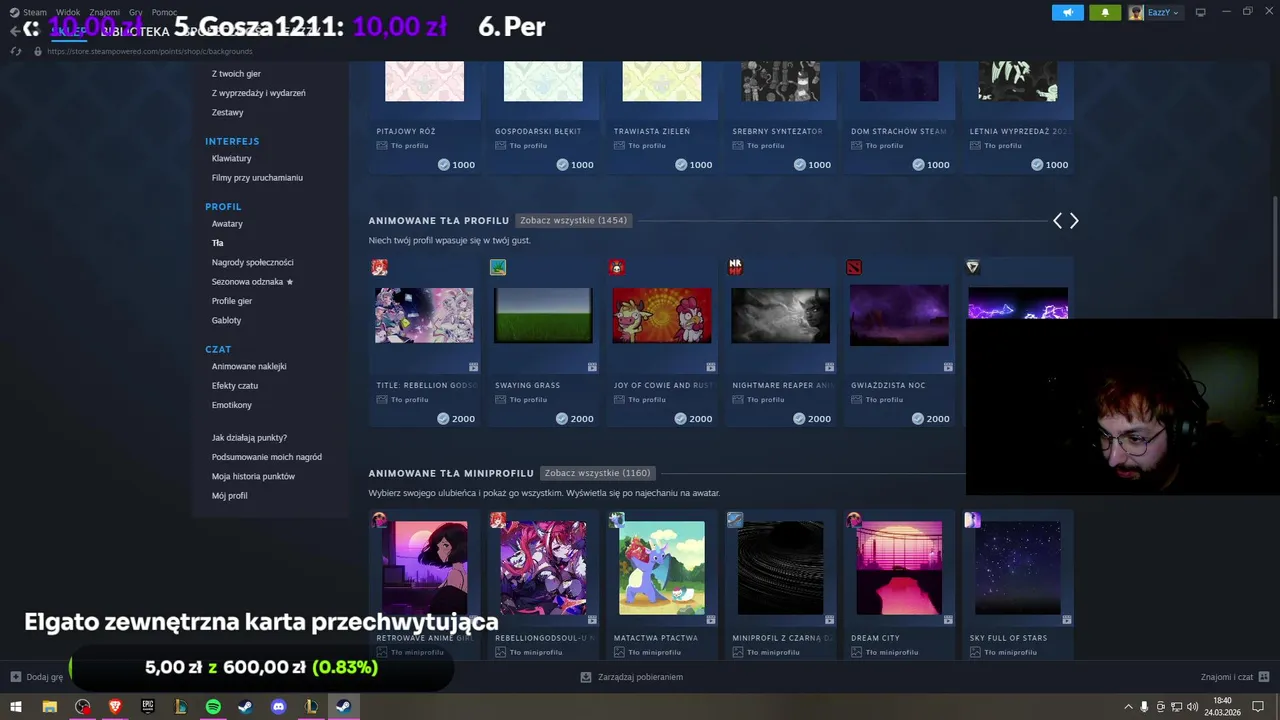Open Spotify from taskbar
This screenshot has height=720, width=1280.
213,707
